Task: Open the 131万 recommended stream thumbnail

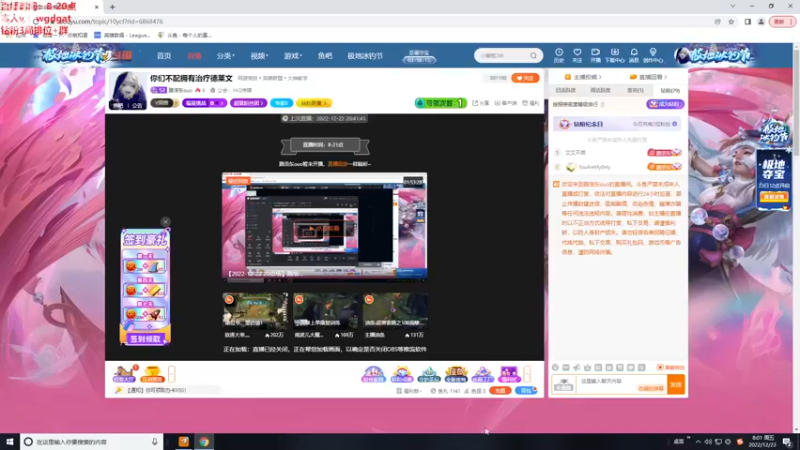Action: [395, 311]
